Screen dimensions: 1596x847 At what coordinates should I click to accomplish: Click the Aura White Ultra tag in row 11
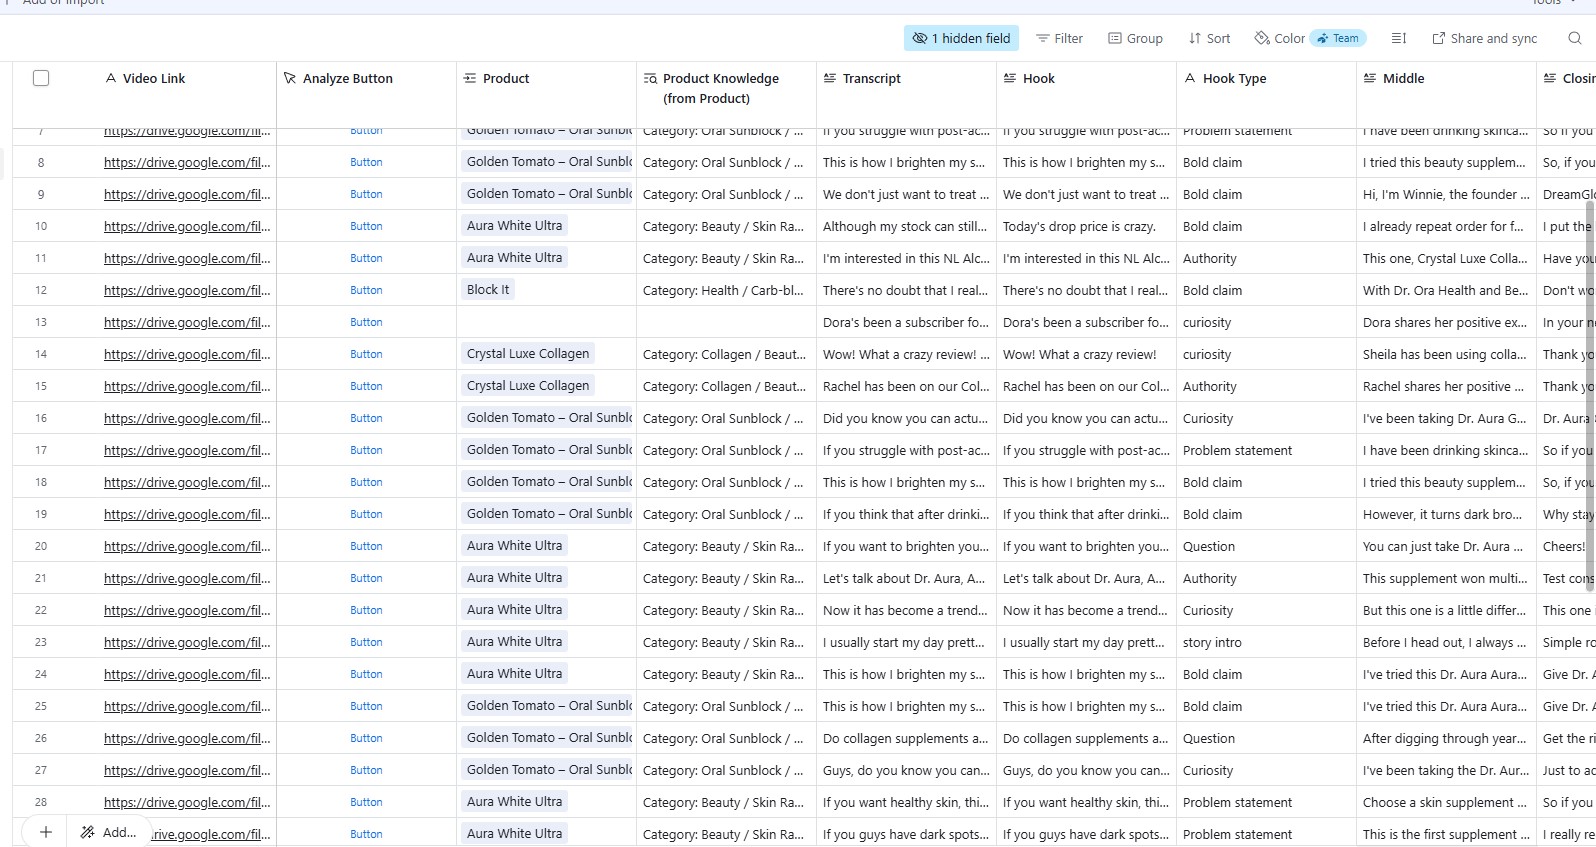click(514, 258)
